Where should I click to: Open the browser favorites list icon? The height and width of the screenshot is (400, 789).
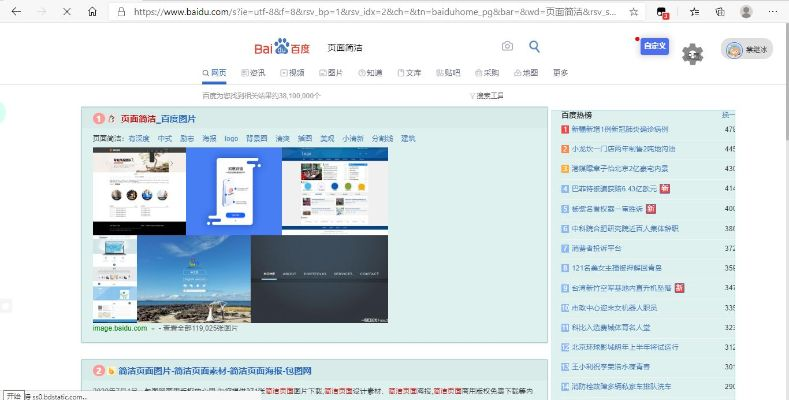pyautogui.click(x=694, y=12)
